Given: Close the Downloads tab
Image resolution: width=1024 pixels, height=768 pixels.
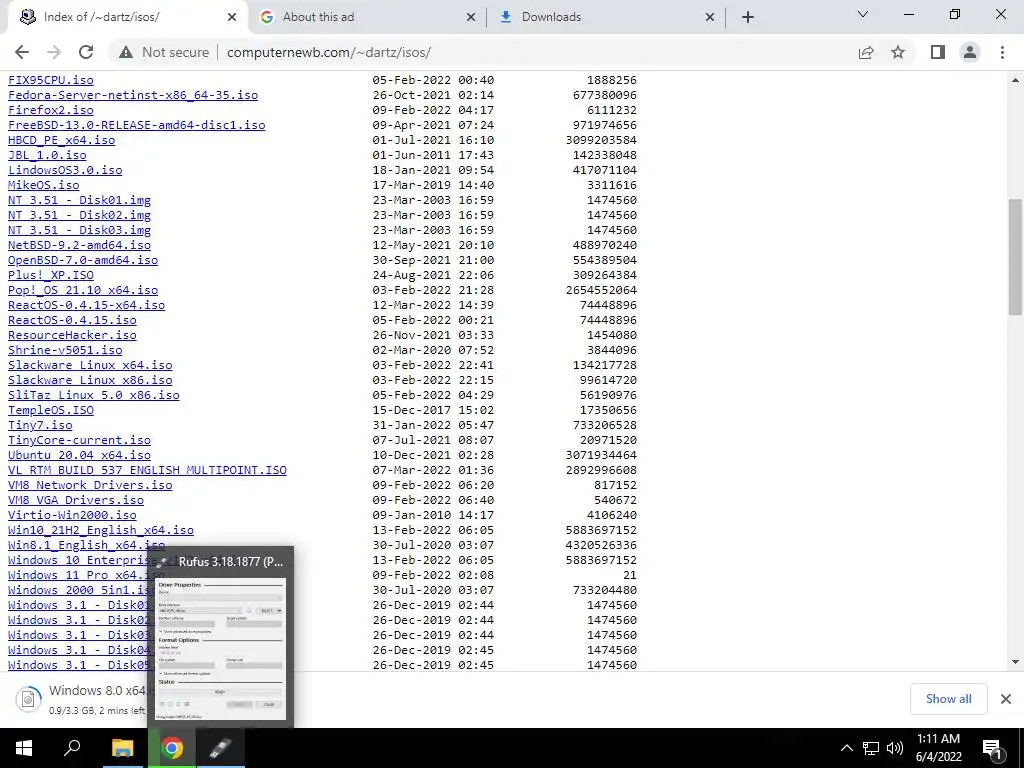Looking at the screenshot, I should tap(710, 17).
